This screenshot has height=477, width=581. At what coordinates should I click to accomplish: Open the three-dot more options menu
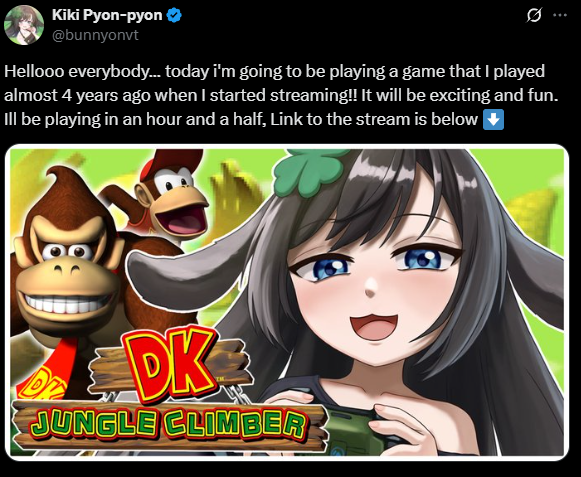pyautogui.click(x=560, y=15)
